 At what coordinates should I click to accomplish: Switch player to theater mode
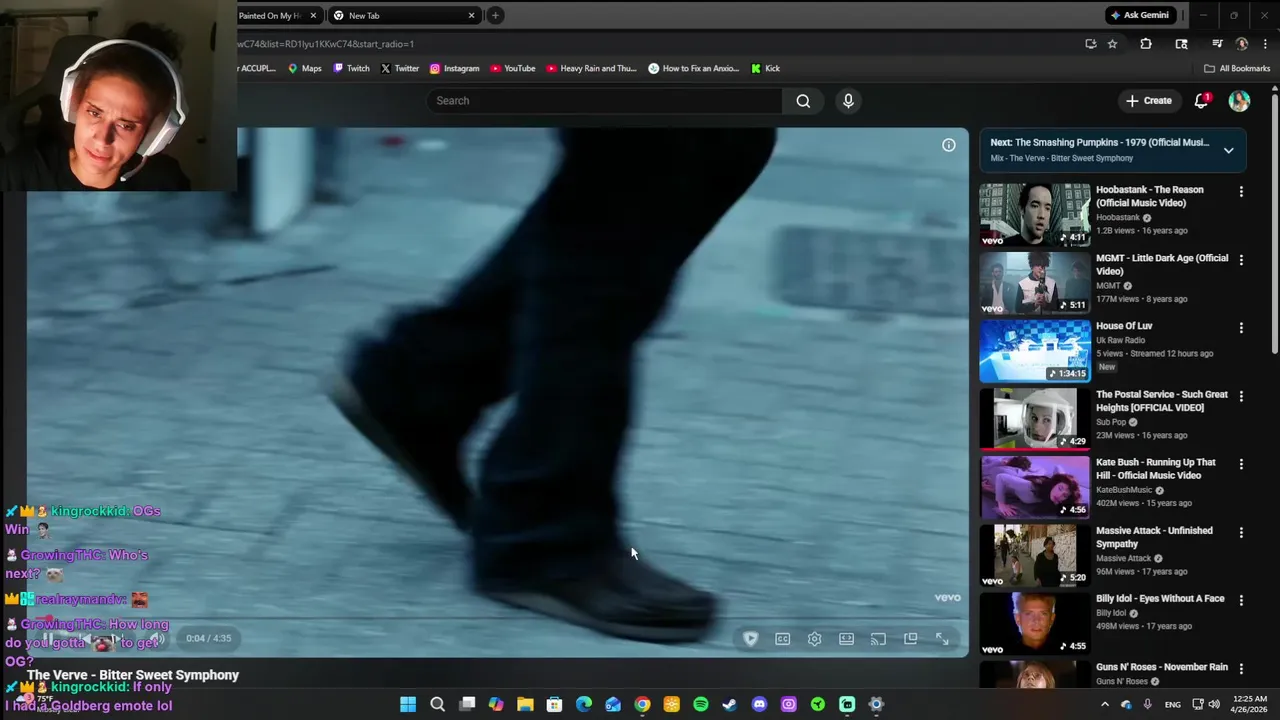847,639
